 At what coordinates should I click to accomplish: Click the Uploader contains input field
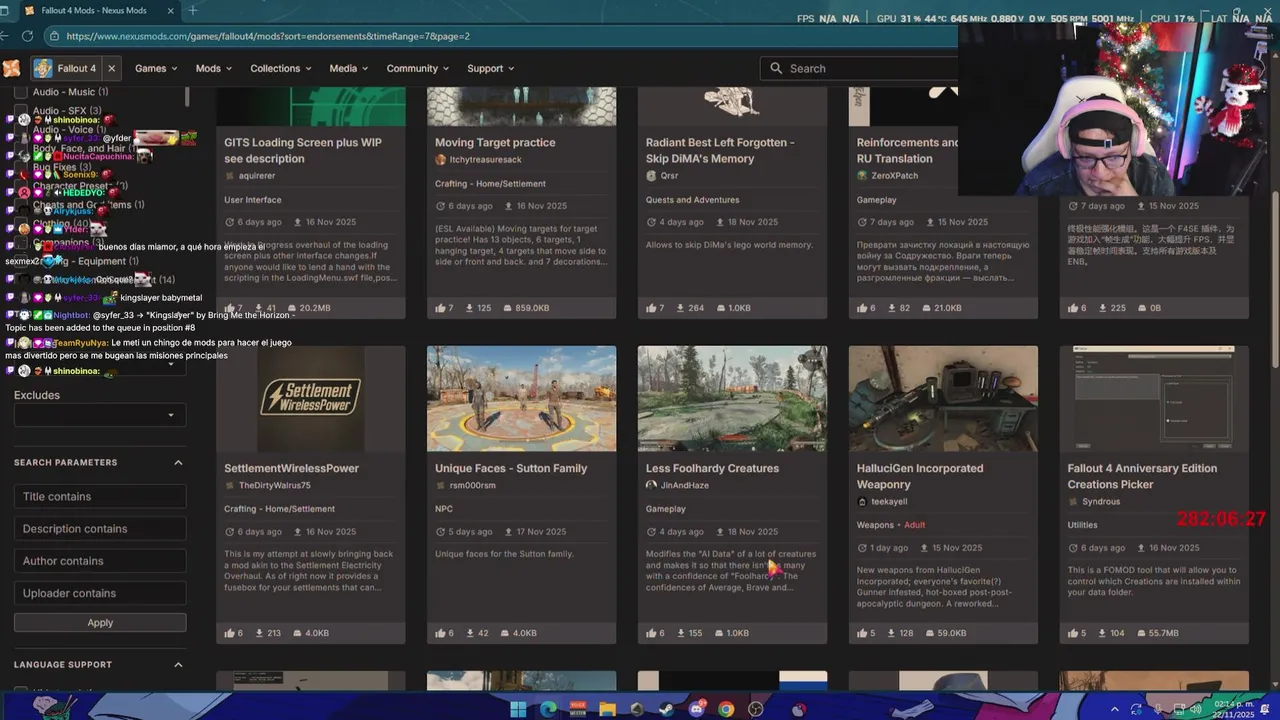(100, 593)
